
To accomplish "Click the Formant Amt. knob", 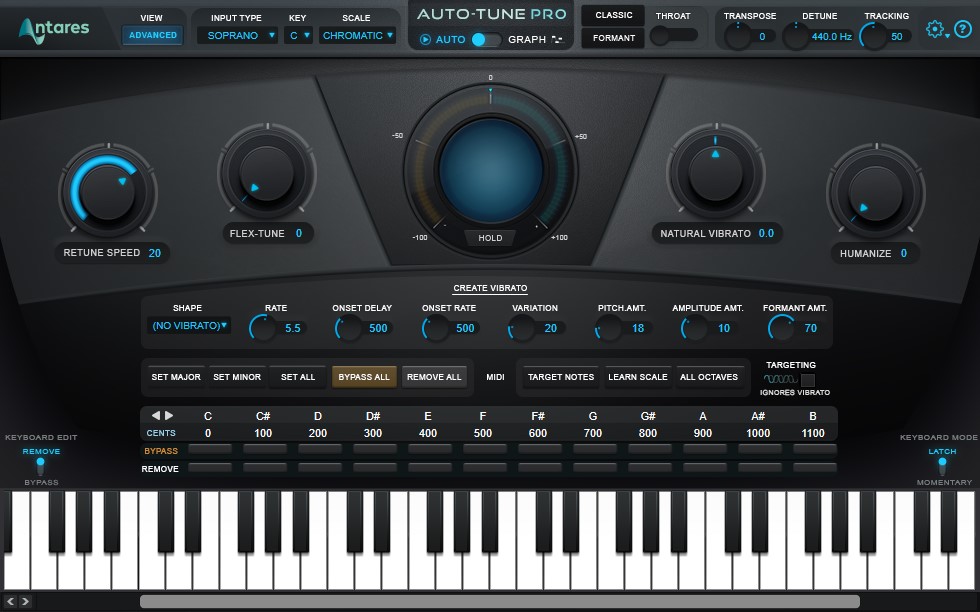I will pyautogui.click(x=781, y=328).
